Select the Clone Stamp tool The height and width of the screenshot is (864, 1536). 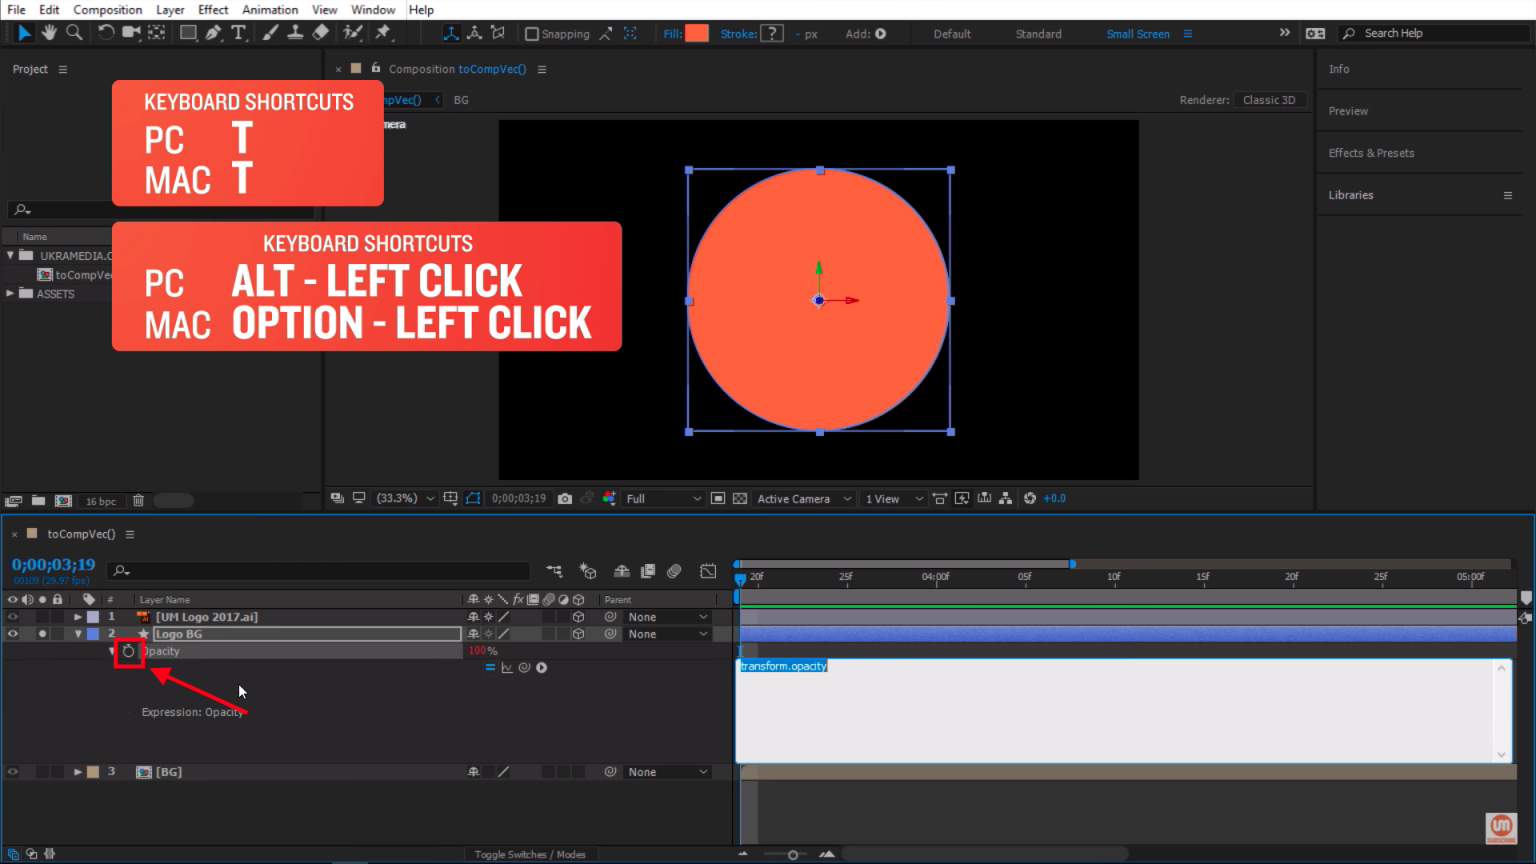[x=295, y=33]
